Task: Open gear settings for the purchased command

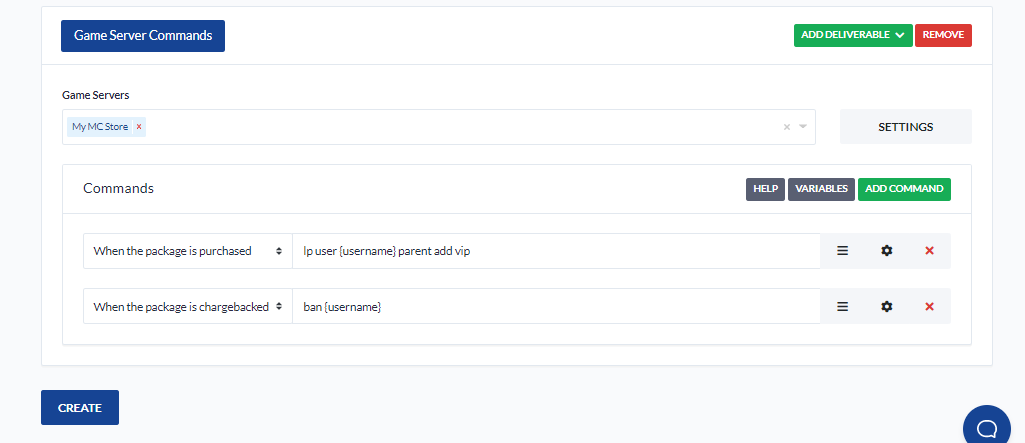Action: click(x=886, y=251)
